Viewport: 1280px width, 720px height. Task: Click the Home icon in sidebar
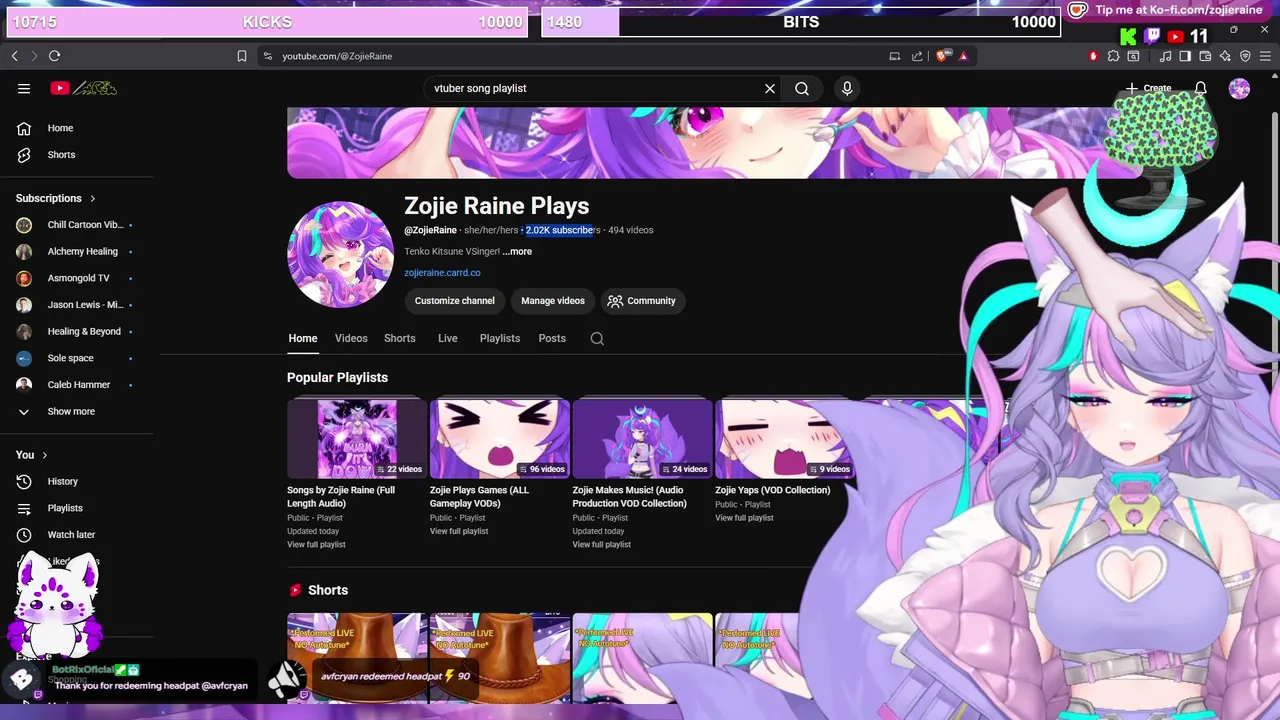24,128
